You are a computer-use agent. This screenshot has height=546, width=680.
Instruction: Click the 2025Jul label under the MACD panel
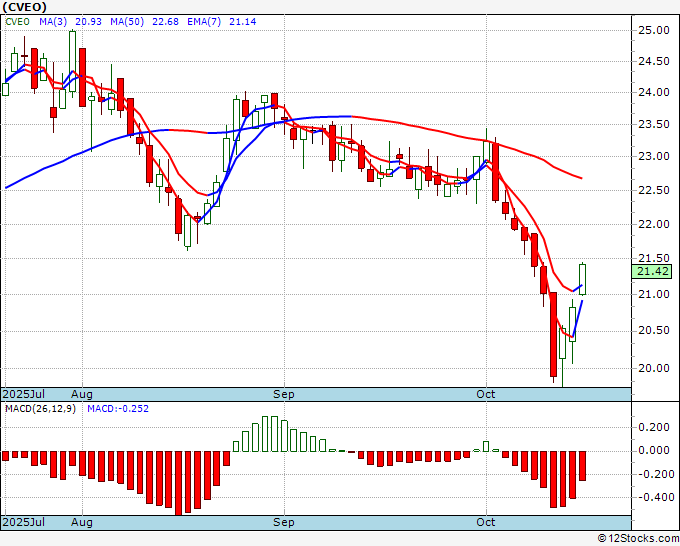(x=22, y=523)
